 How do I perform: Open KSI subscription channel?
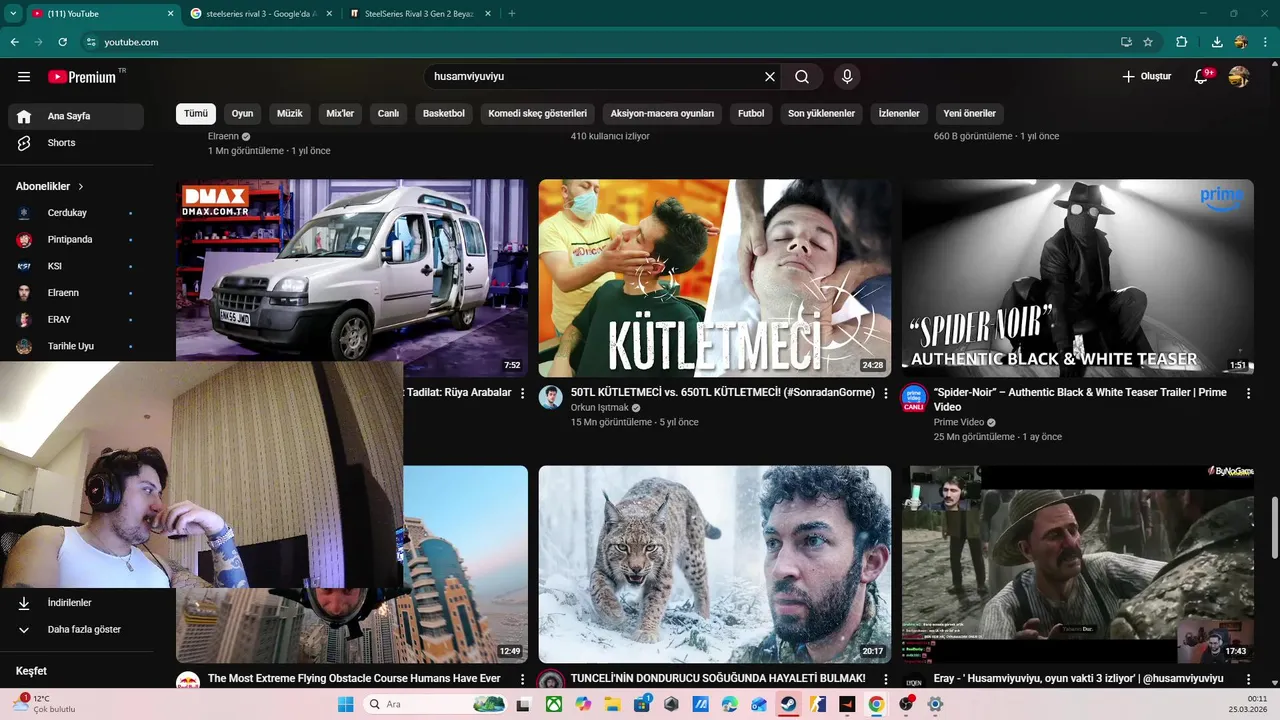tap(76, 266)
